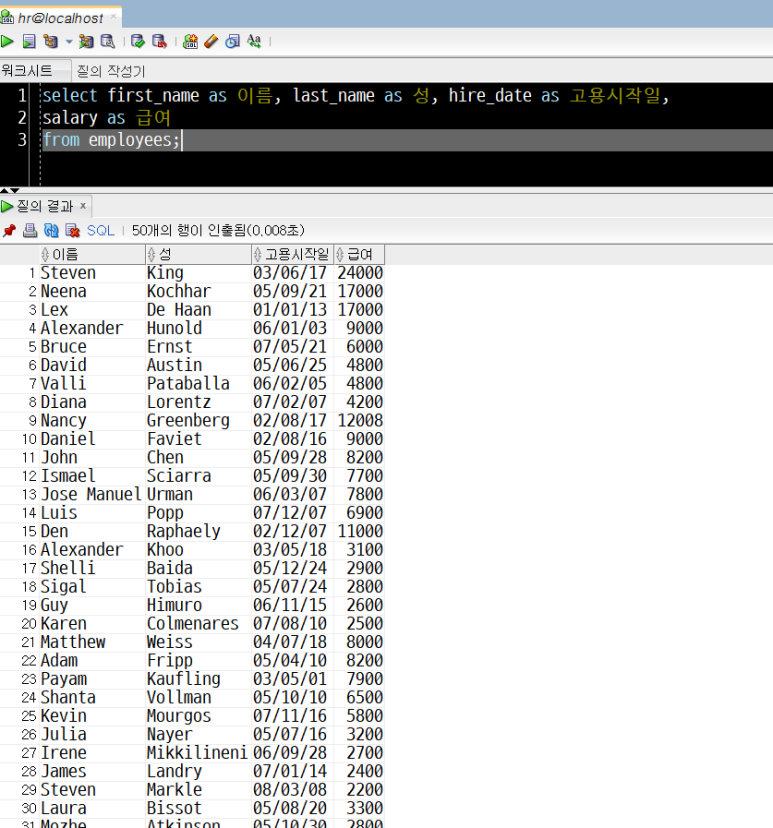Select cell 'Mourgos'
The height and width of the screenshot is (828, 773).
199,717
